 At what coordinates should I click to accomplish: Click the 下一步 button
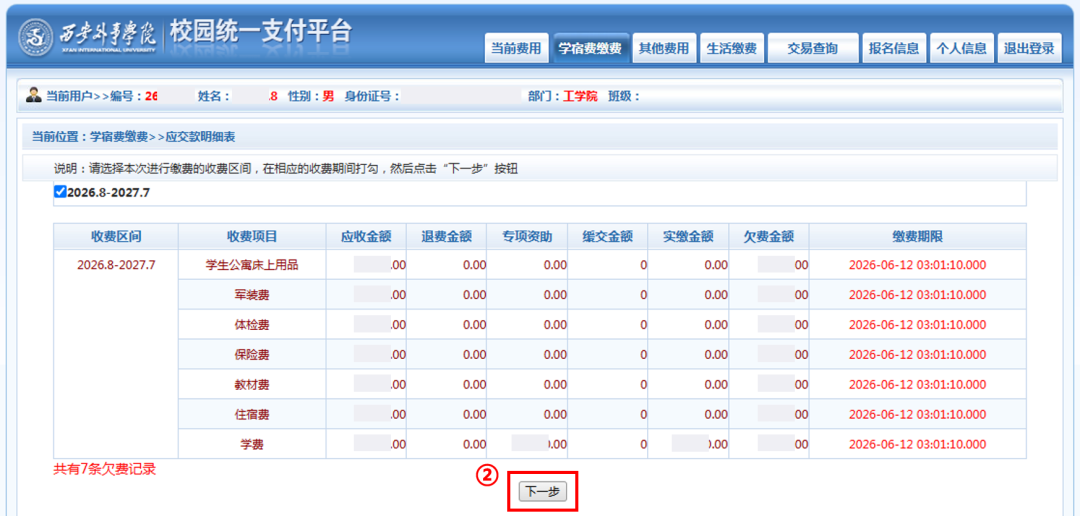point(542,491)
